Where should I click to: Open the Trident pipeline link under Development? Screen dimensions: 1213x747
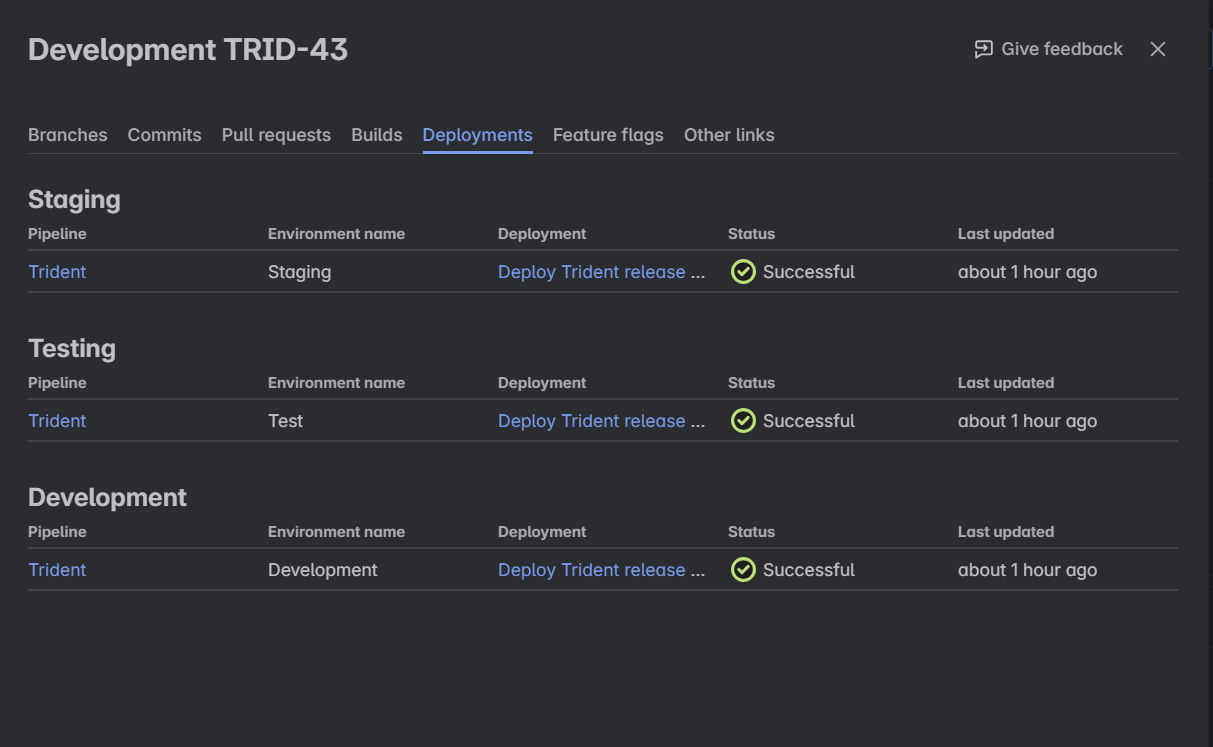[x=57, y=569]
